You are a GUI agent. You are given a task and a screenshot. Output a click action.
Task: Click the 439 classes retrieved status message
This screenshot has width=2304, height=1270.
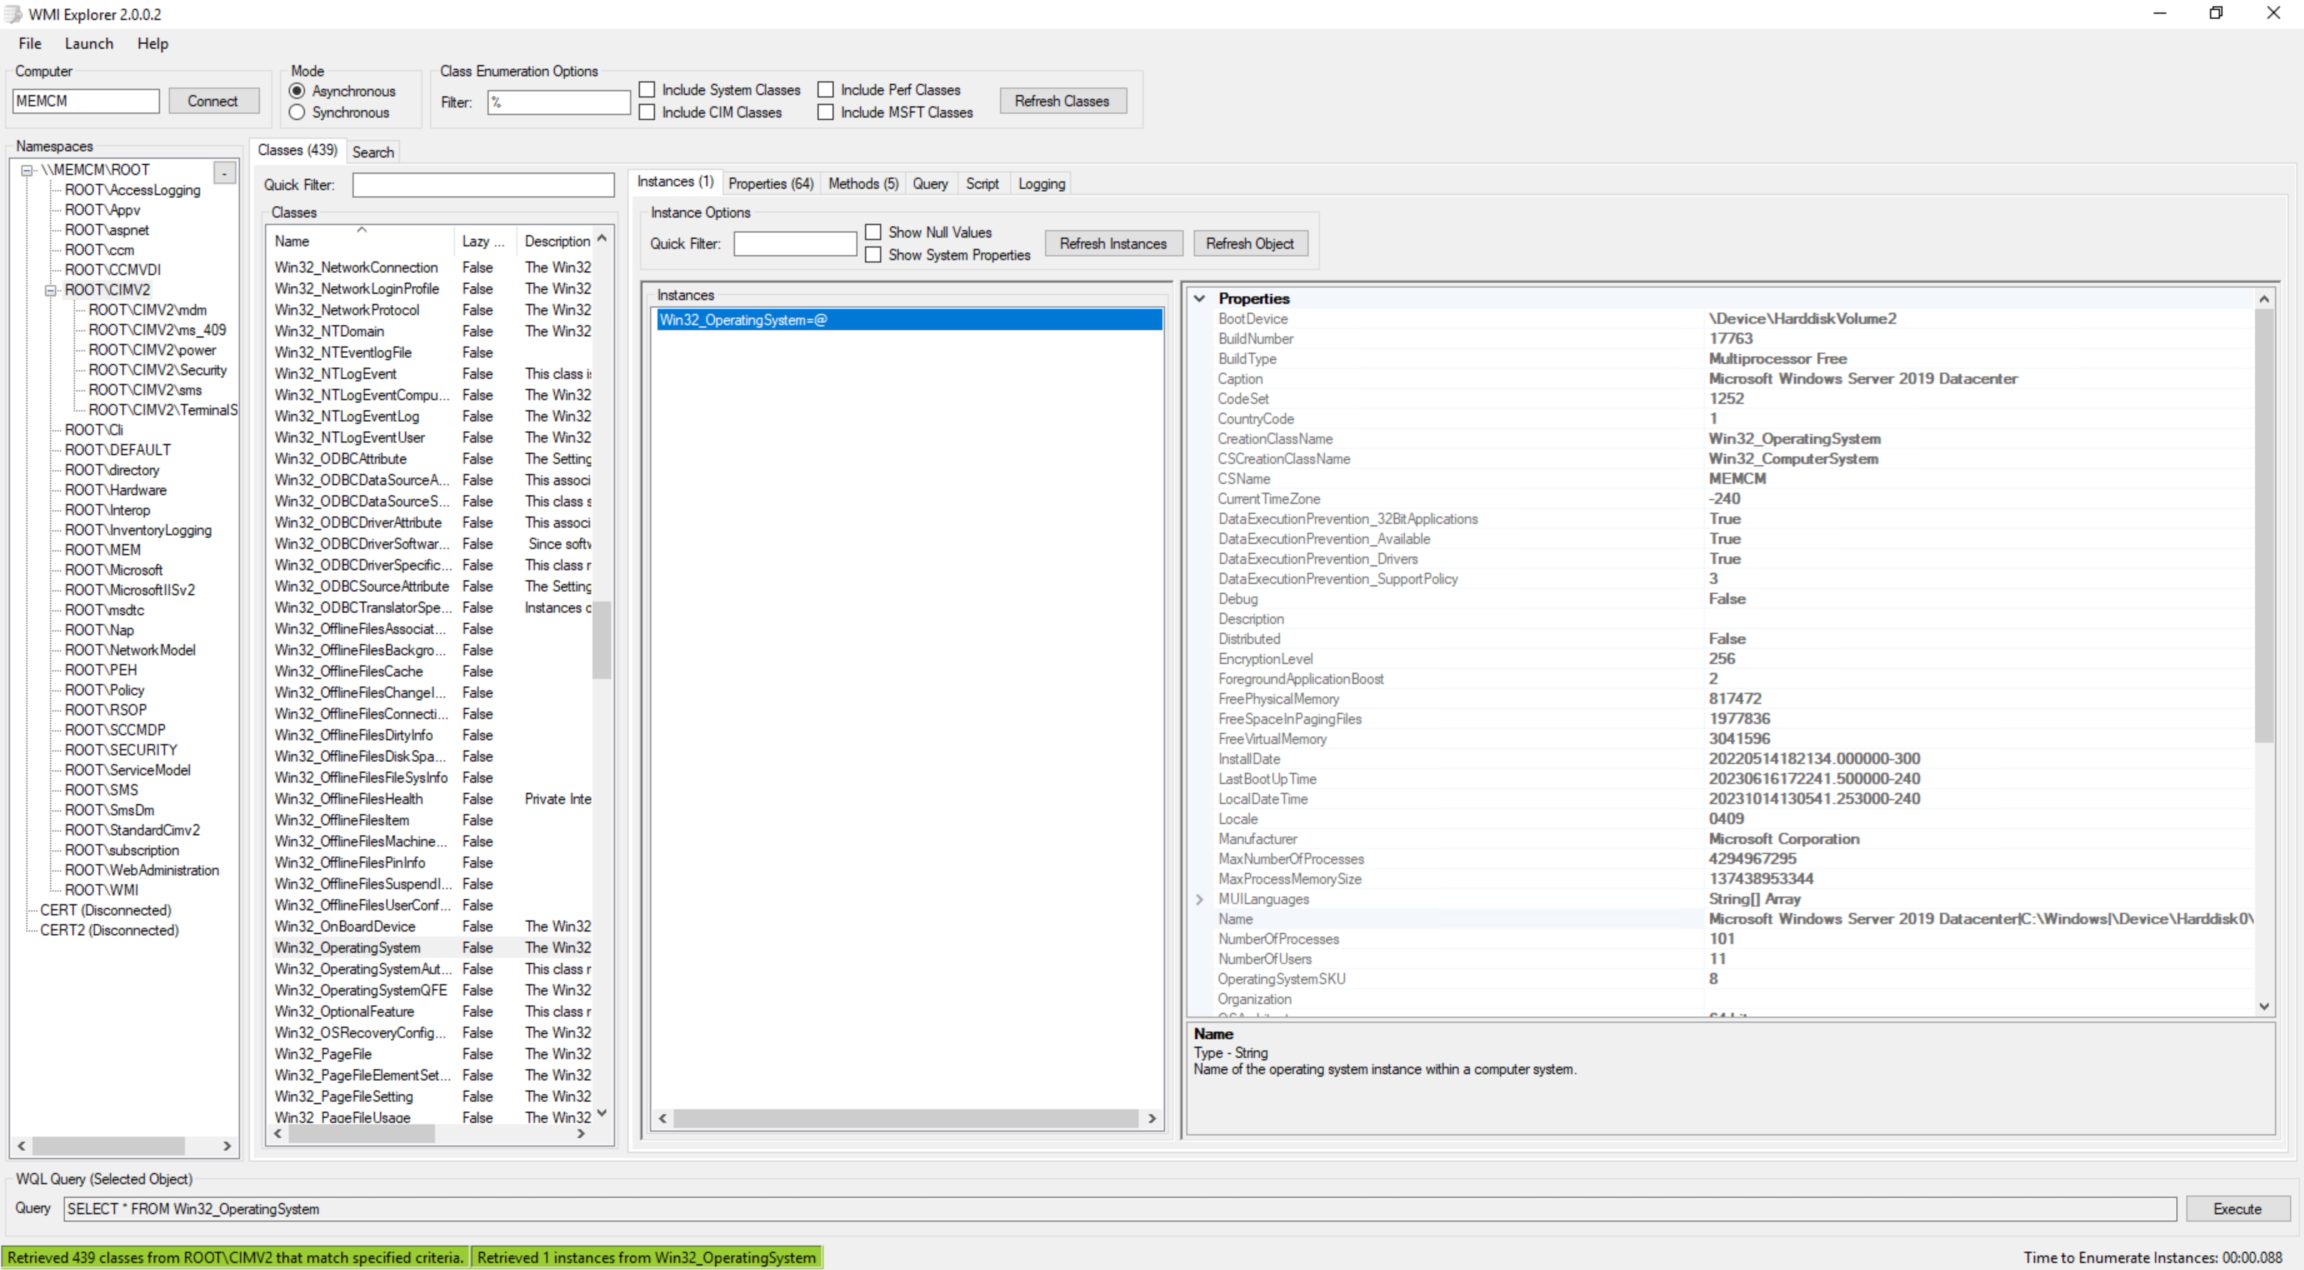(236, 1257)
